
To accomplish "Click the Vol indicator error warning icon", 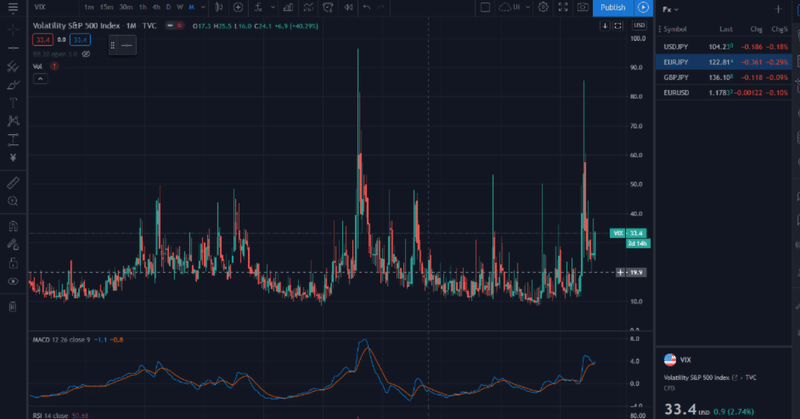I will [x=54, y=66].
